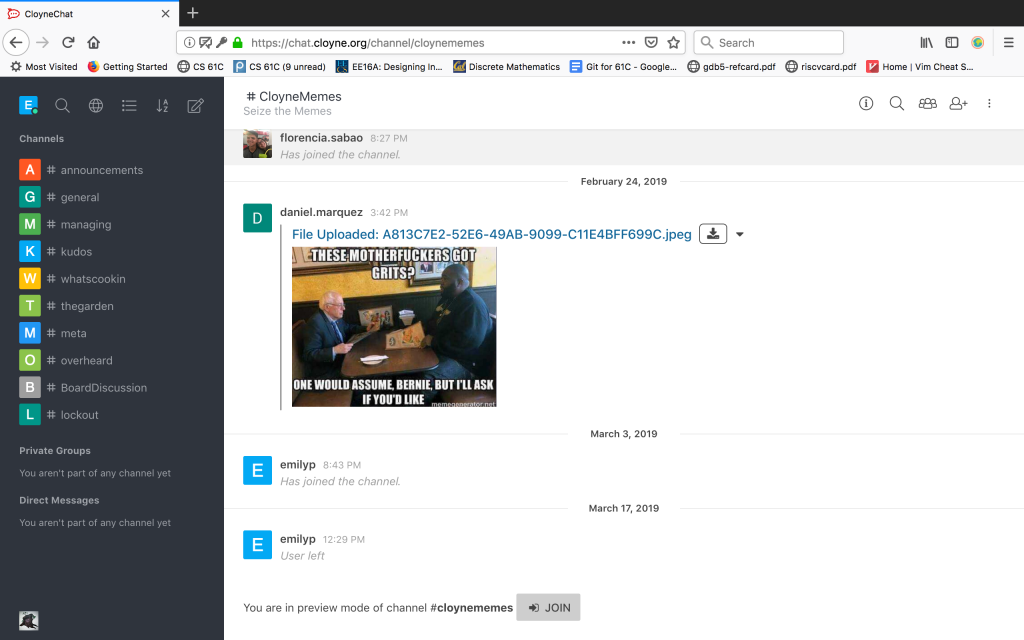Save the page to Pocket
The height and width of the screenshot is (640, 1024).
[651, 42]
